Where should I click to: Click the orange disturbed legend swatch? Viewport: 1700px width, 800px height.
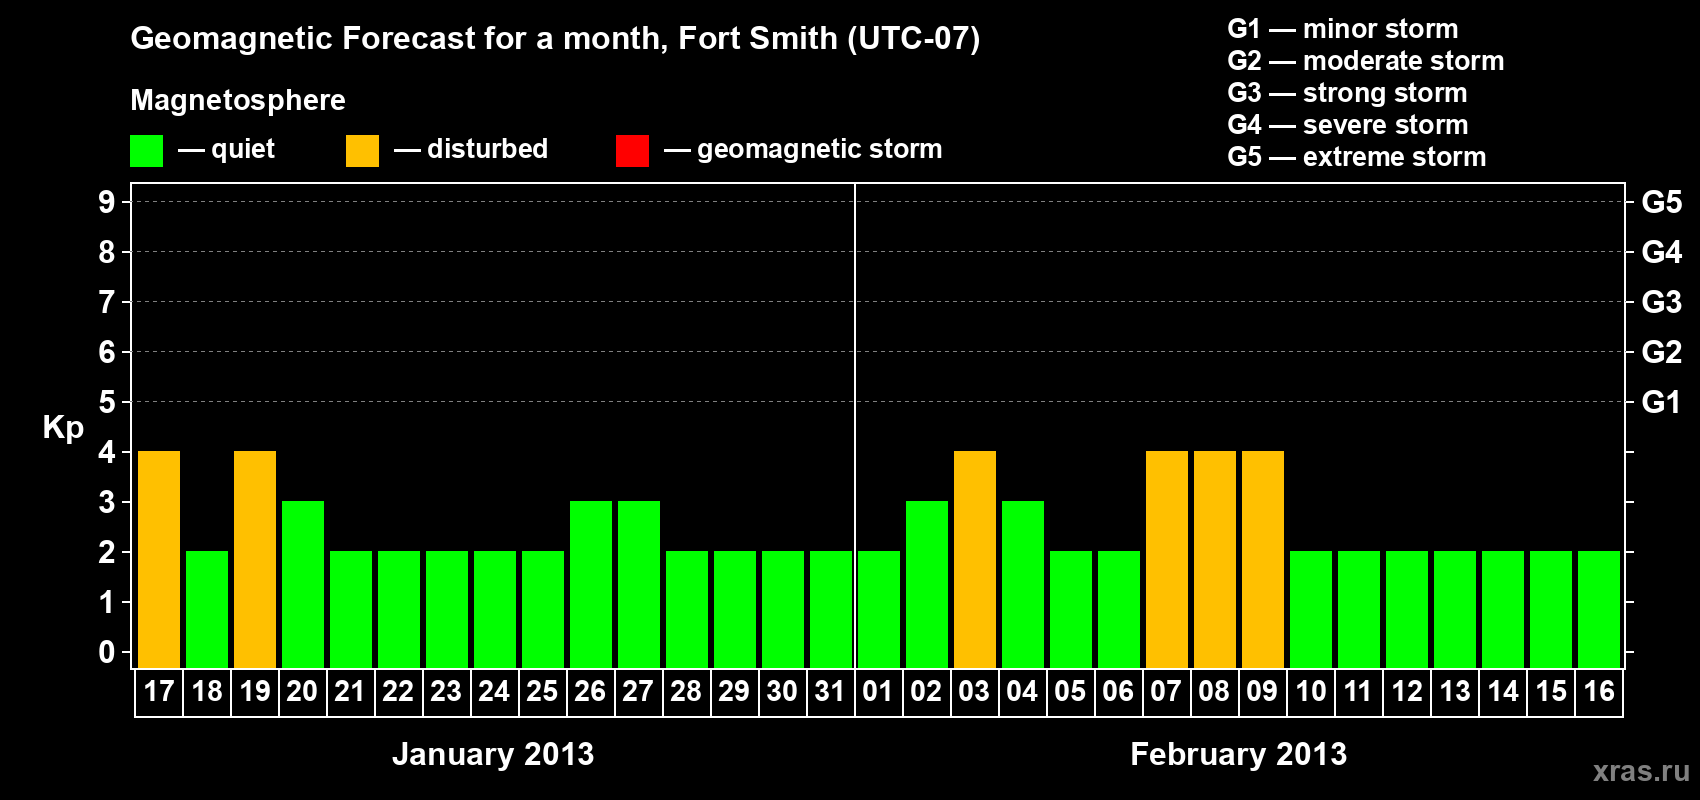(x=362, y=151)
